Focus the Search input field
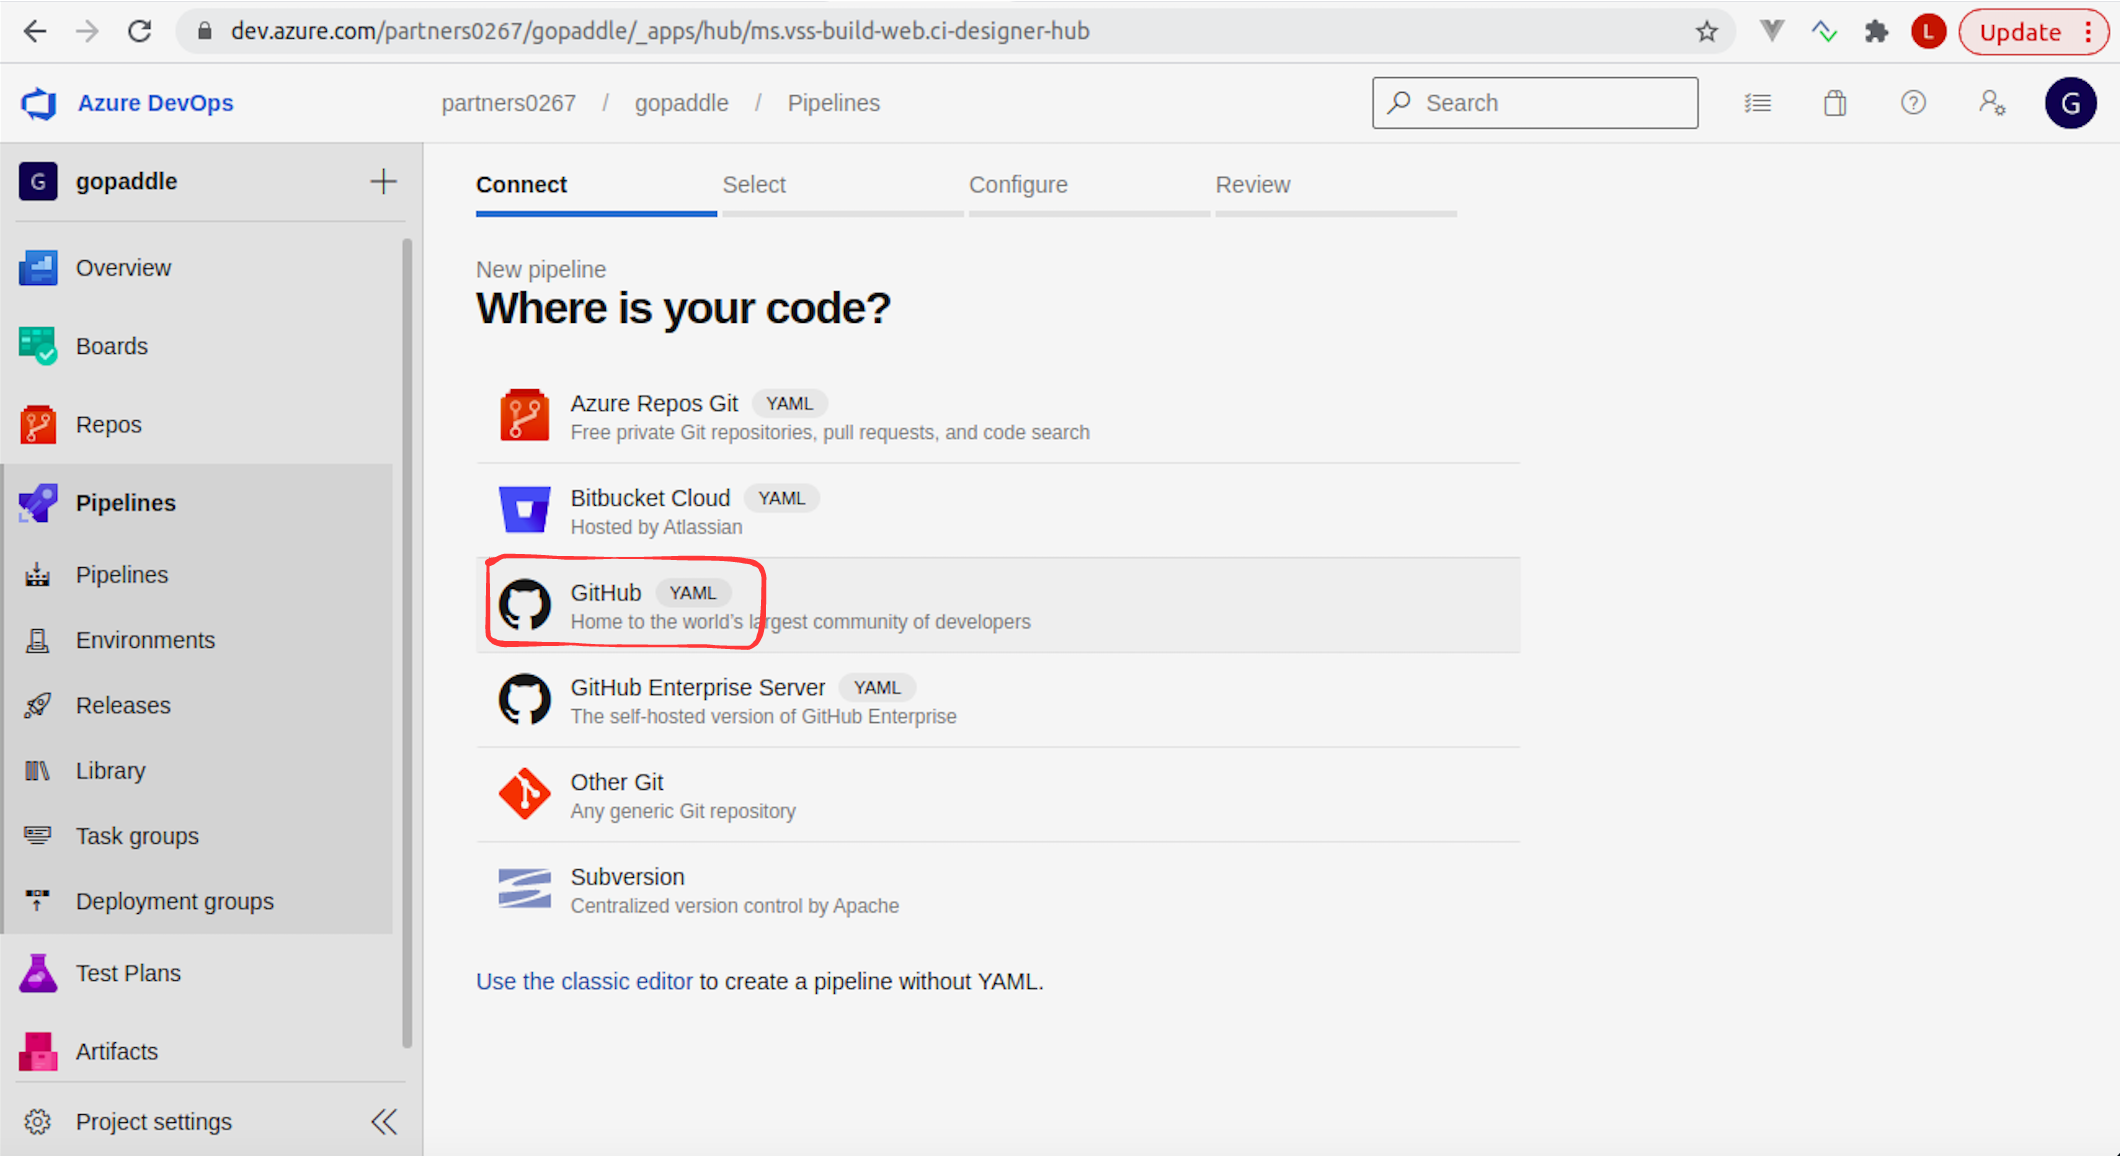The width and height of the screenshot is (2120, 1156). pyautogui.click(x=1535, y=103)
